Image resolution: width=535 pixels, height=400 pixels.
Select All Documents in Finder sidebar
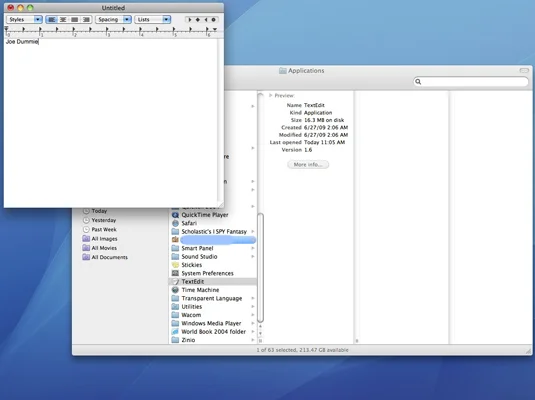coord(110,257)
